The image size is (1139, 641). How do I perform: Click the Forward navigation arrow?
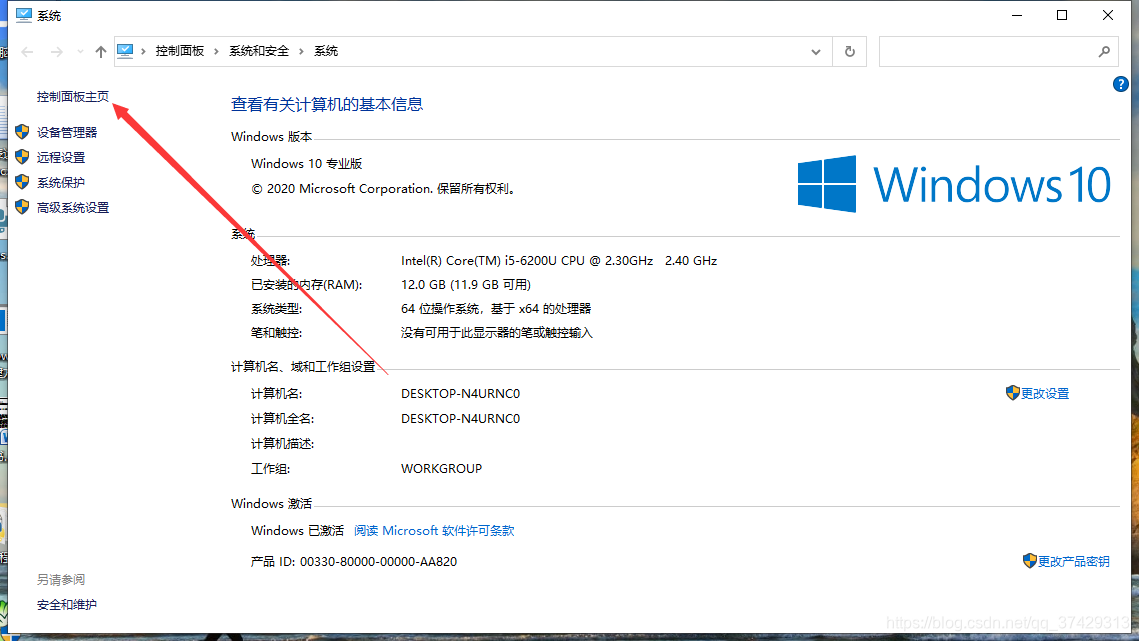pyautogui.click(x=57, y=52)
